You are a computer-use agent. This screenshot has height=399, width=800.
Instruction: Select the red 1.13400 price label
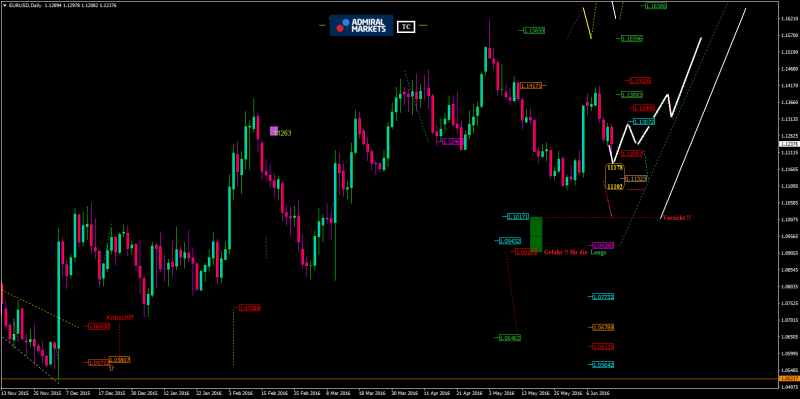pyautogui.click(x=644, y=108)
